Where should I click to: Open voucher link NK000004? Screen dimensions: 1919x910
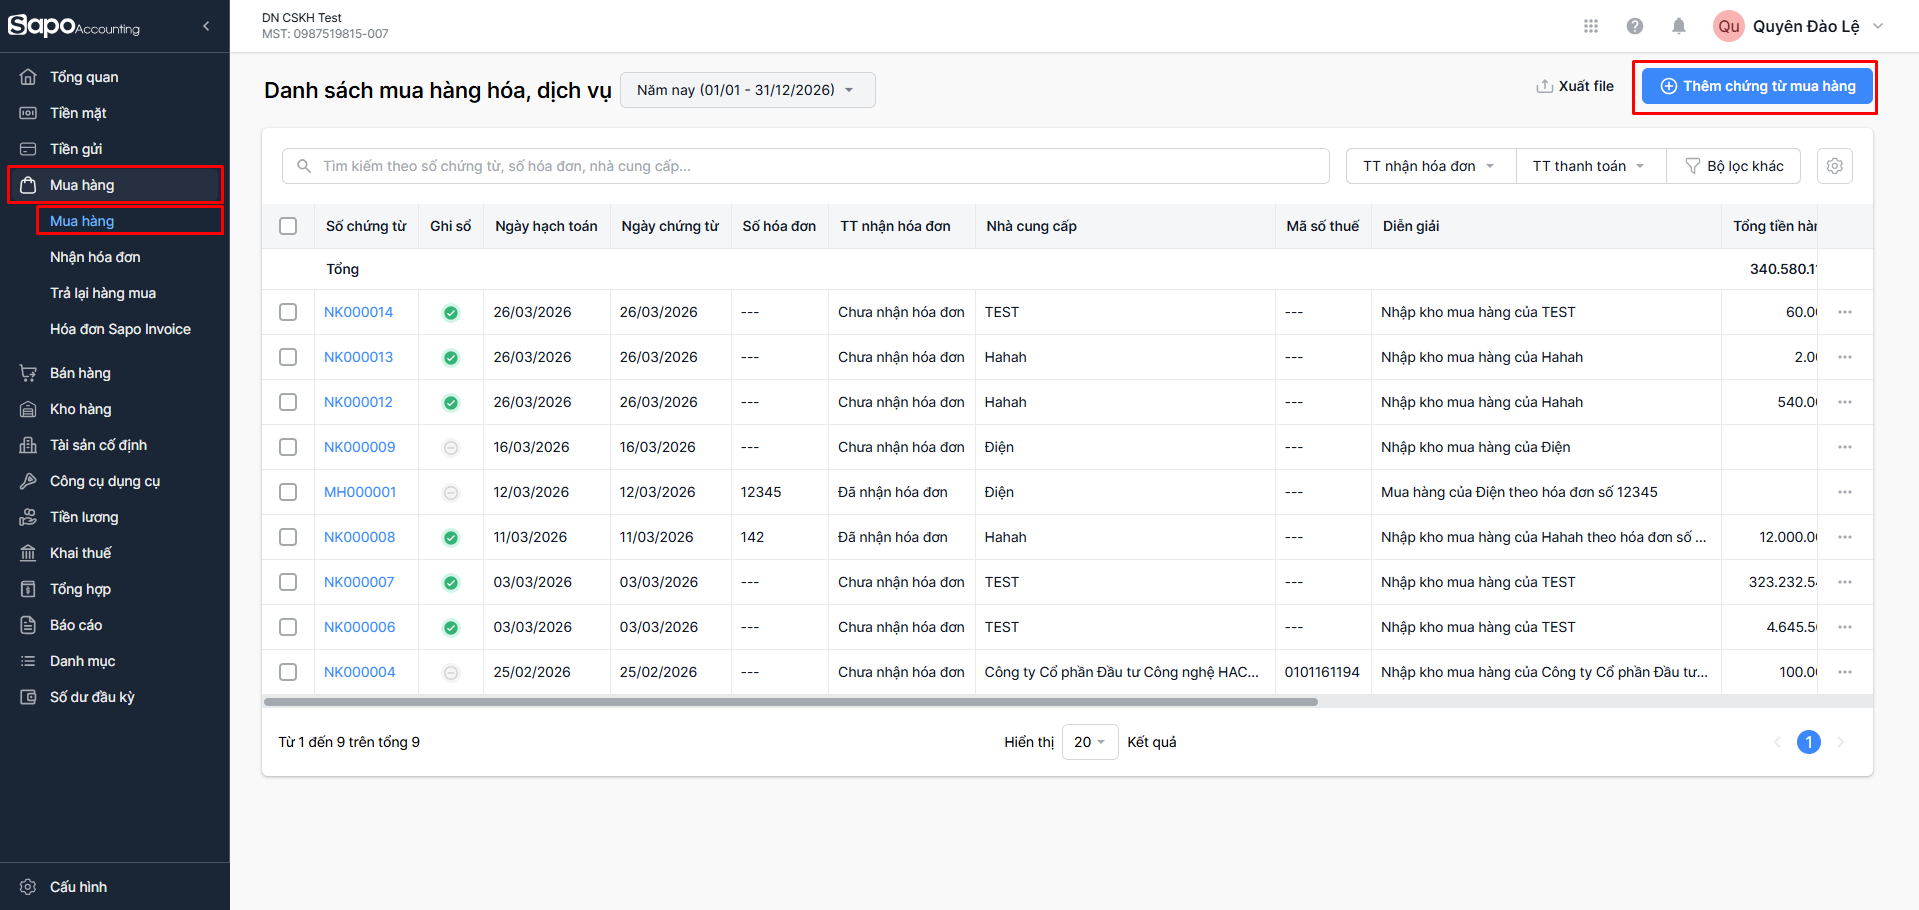click(359, 672)
